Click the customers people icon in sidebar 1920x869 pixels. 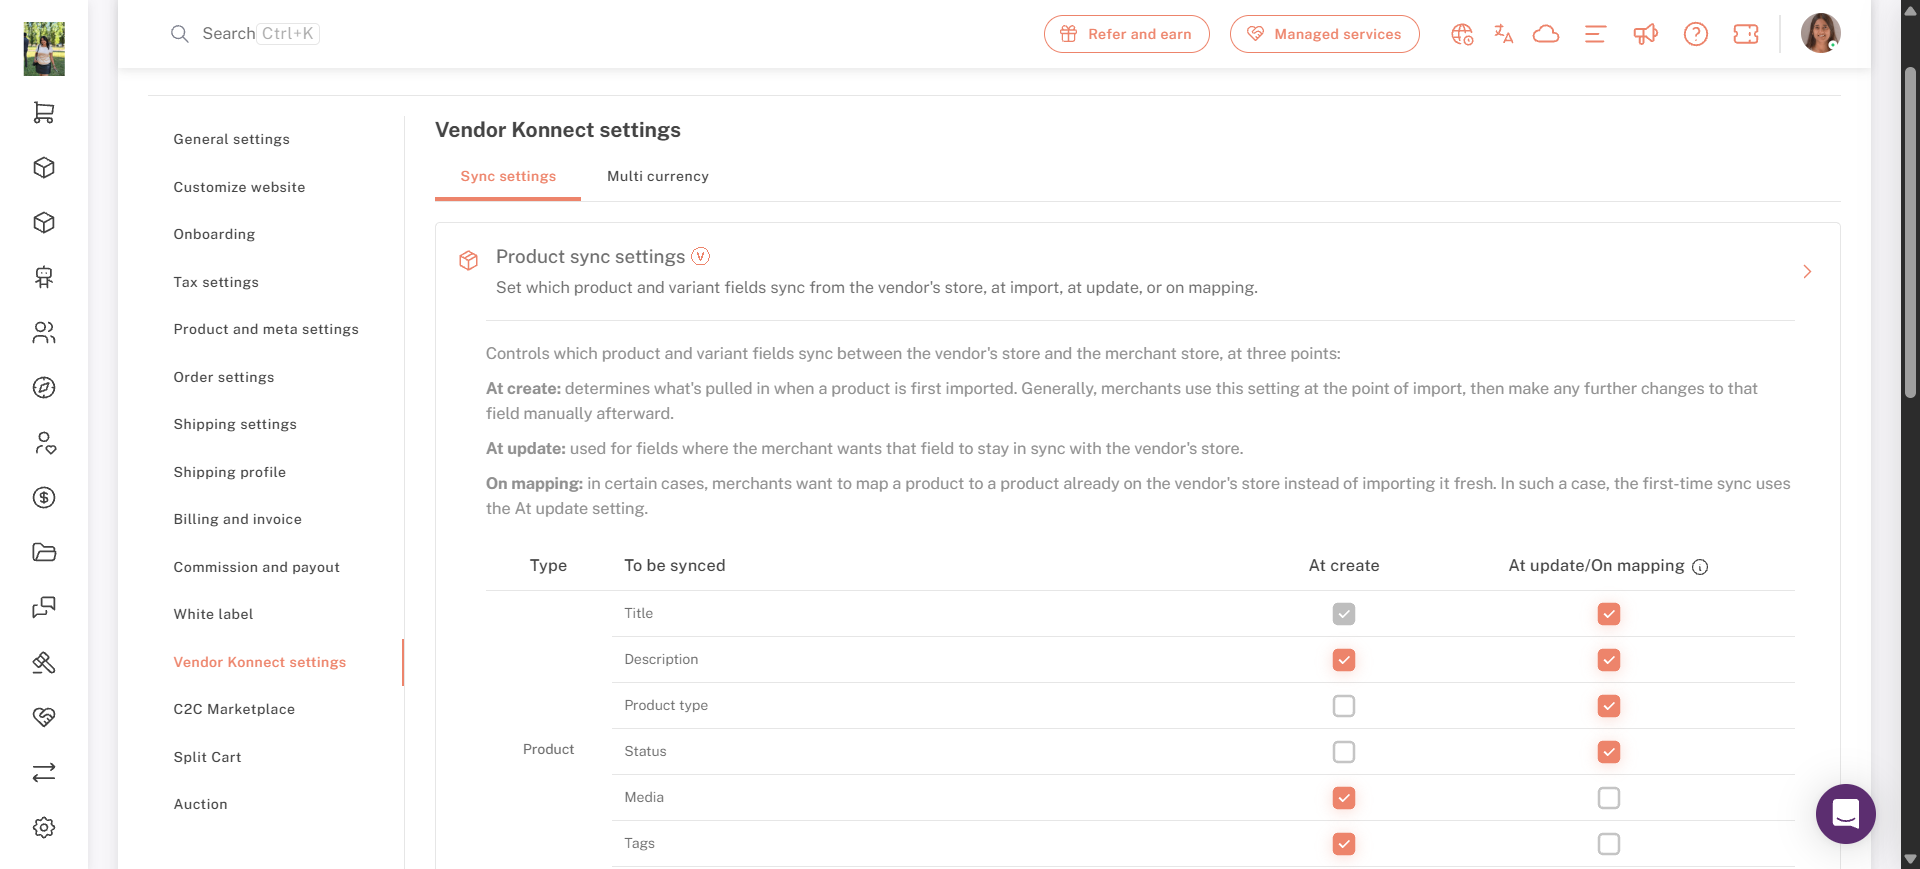coord(44,333)
